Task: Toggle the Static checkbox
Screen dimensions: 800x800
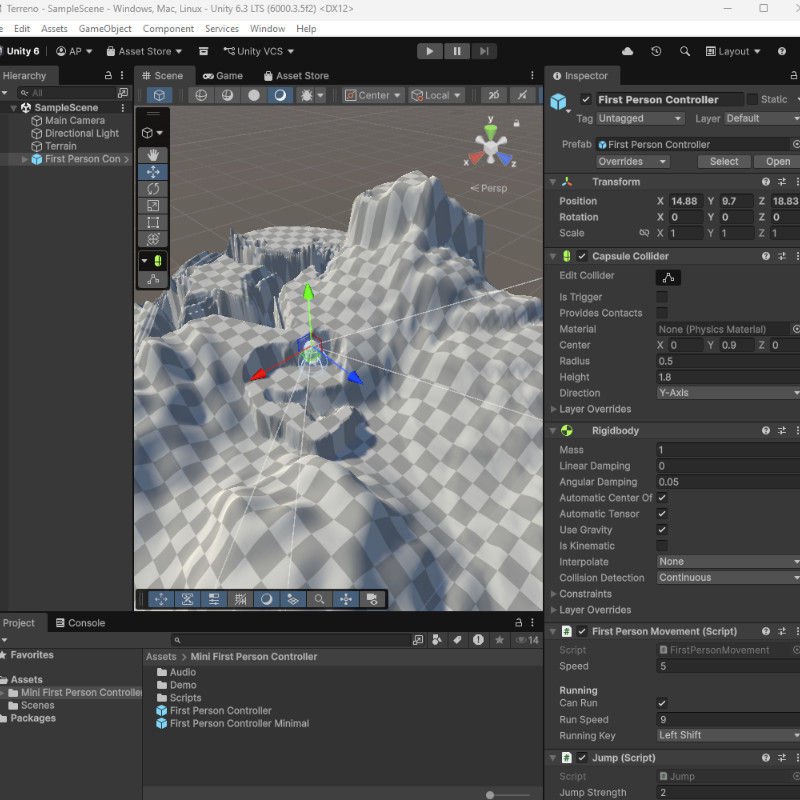Action: coord(752,99)
